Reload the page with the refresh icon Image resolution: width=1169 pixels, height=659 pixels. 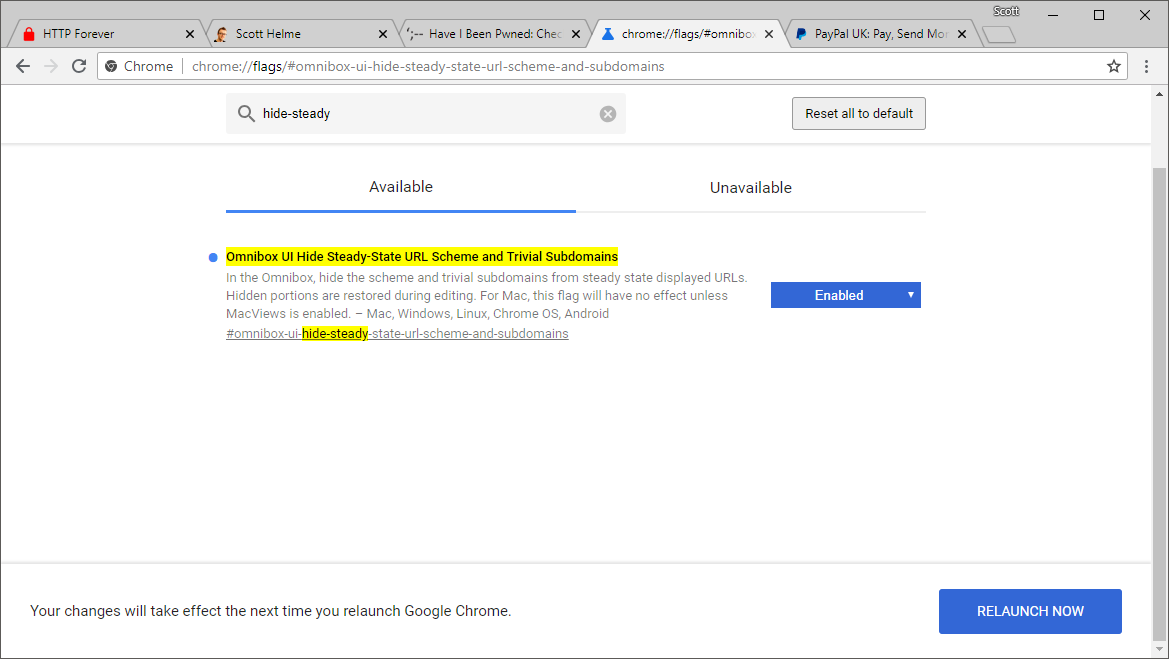pyautogui.click(x=79, y=67)
